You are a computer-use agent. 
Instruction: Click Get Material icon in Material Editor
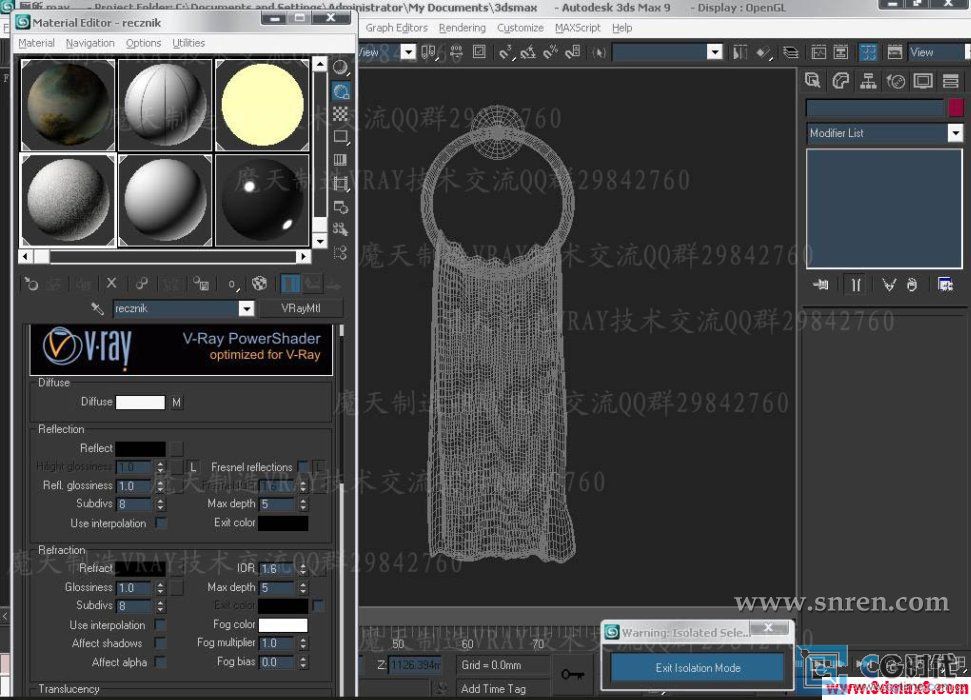click(x=31, y=284)
